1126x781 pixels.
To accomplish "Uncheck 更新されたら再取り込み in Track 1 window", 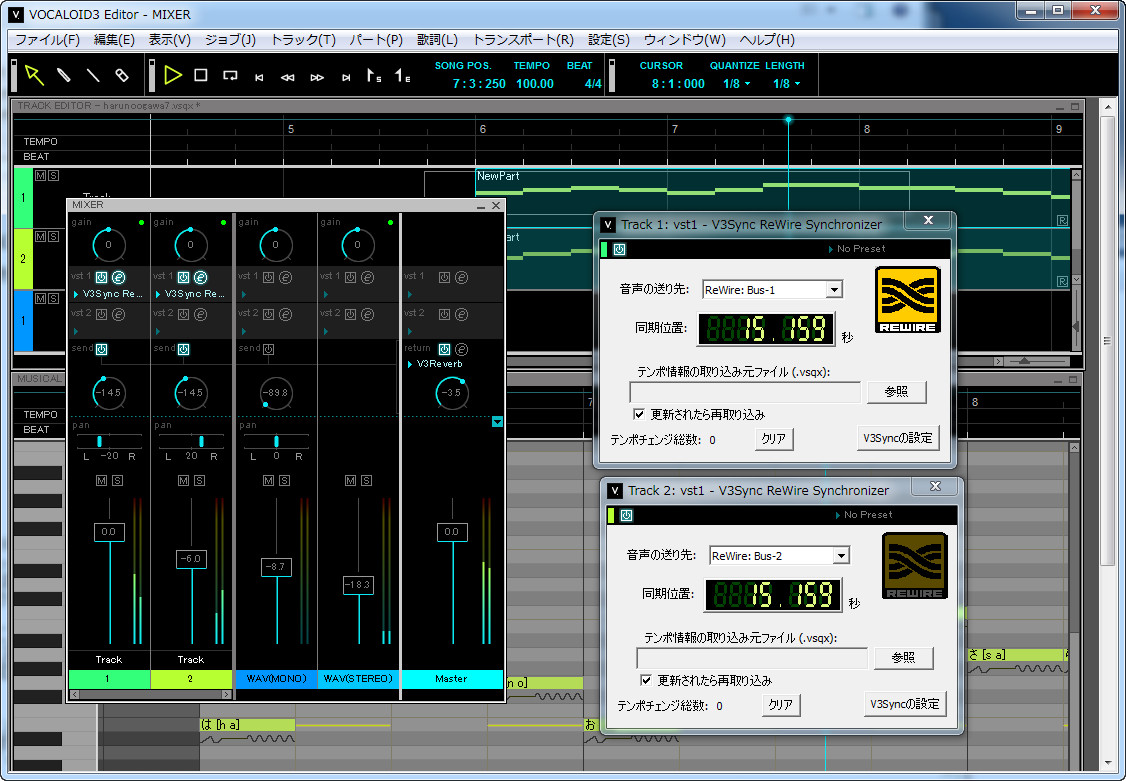I will tap(638, 414).
